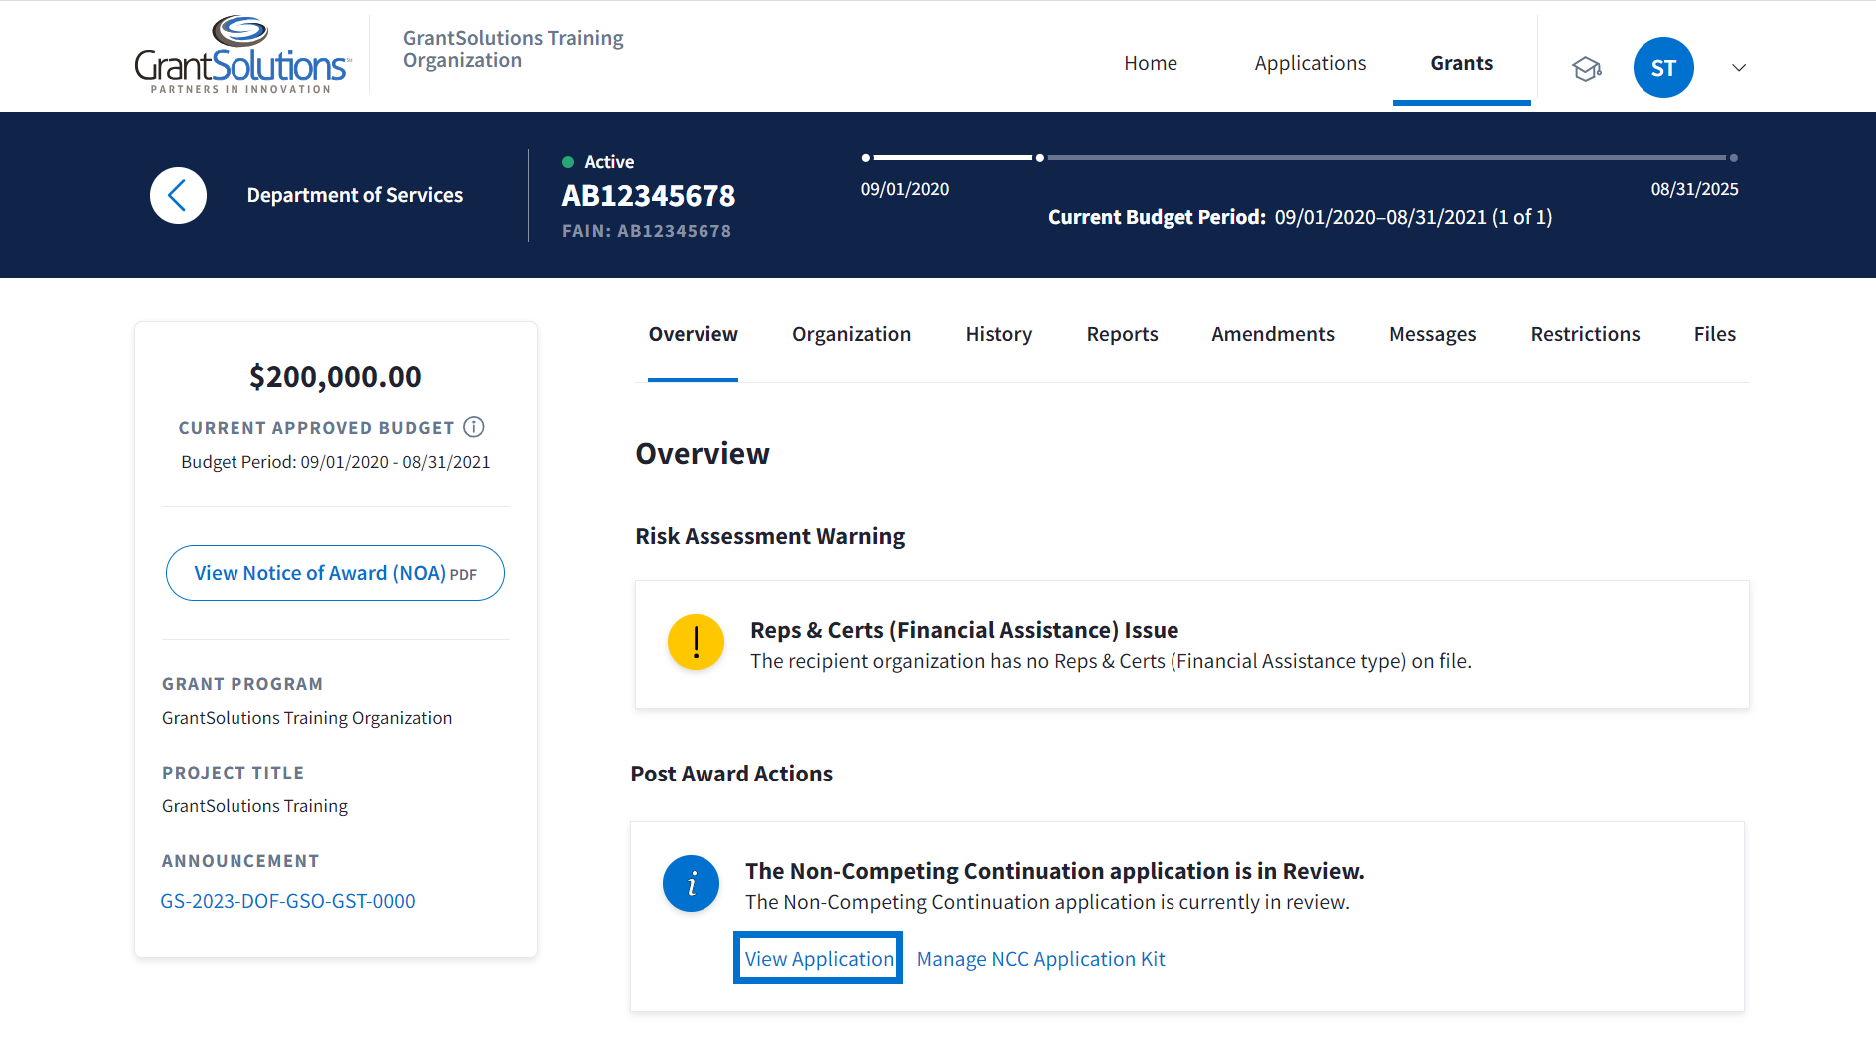1876x1038 pixels.
Task: Click the GrantSolutions logo
Action: pos(242,56)
